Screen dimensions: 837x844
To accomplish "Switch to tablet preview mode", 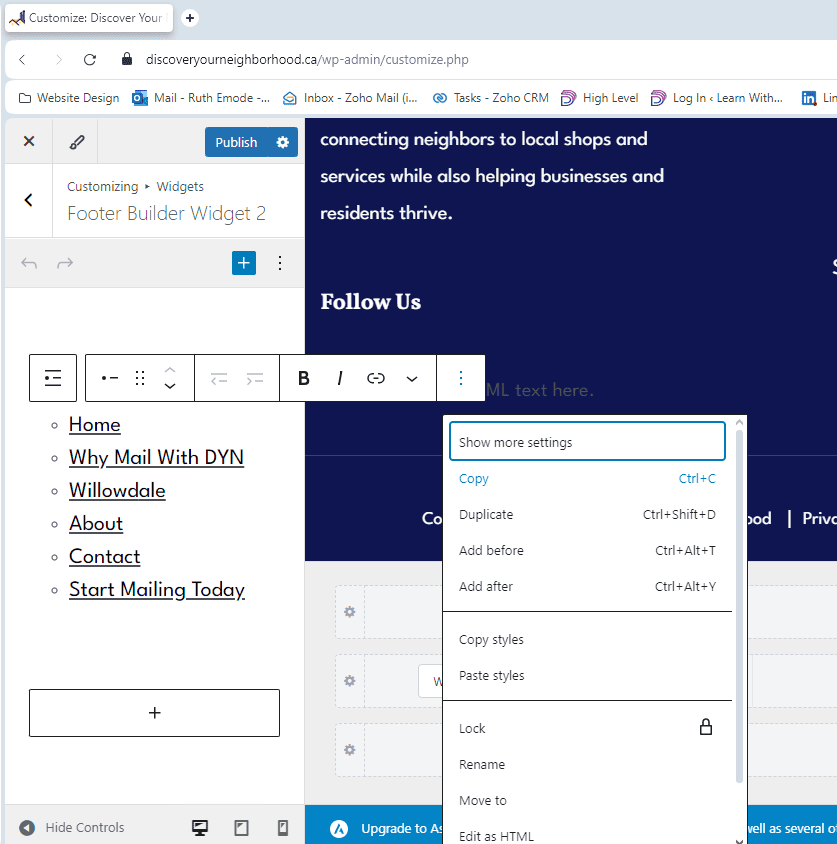I will [x=241, y=827].
